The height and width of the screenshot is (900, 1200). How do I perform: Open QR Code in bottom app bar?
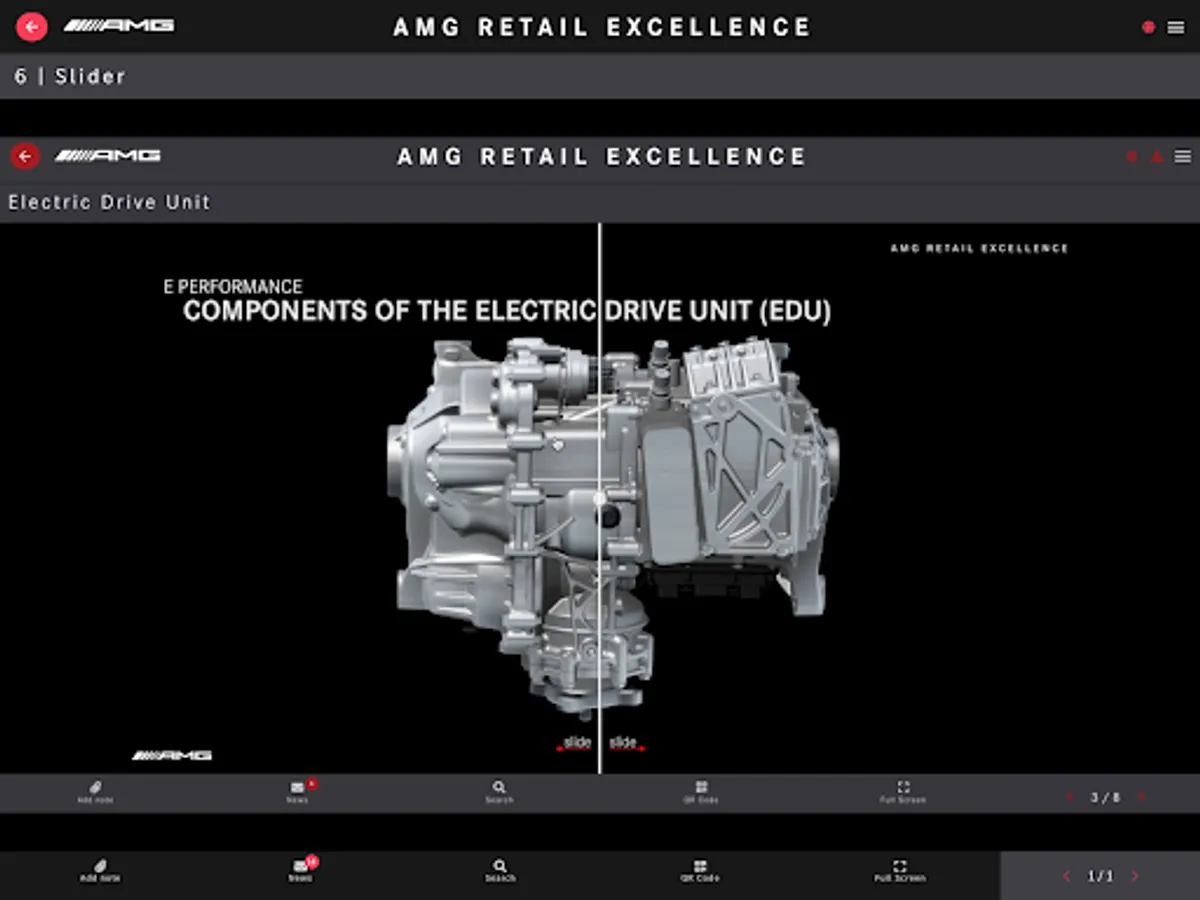pos(700,871)
